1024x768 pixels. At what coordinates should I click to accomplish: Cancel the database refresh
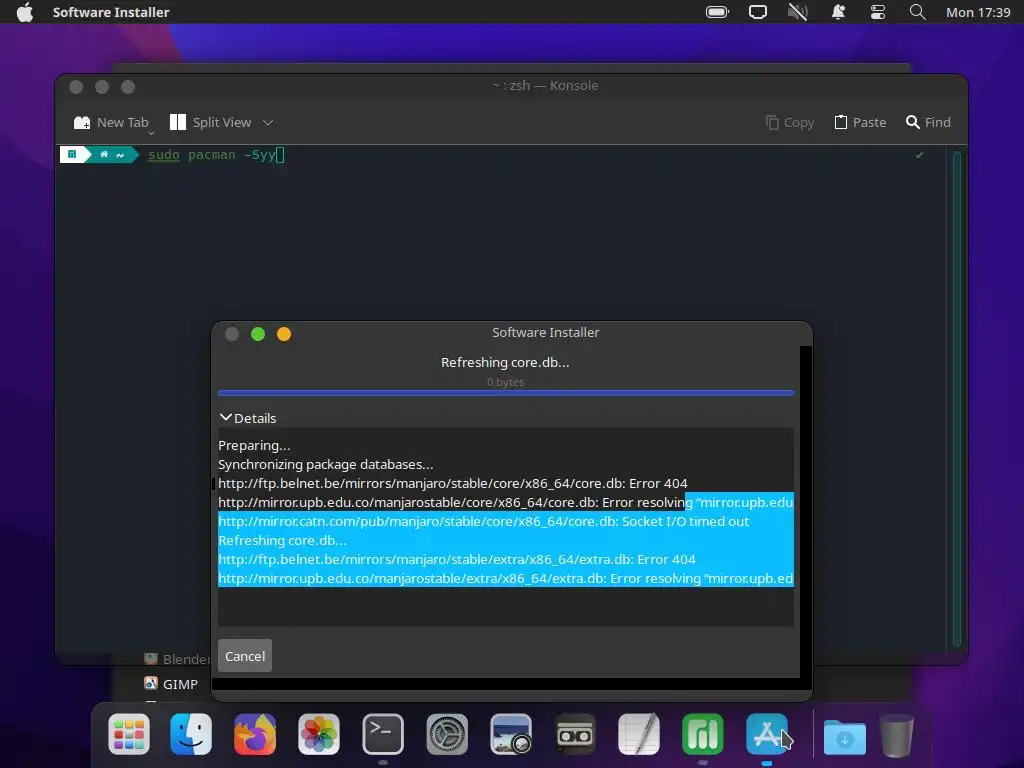pyautogui.click(x=245, y=656)
